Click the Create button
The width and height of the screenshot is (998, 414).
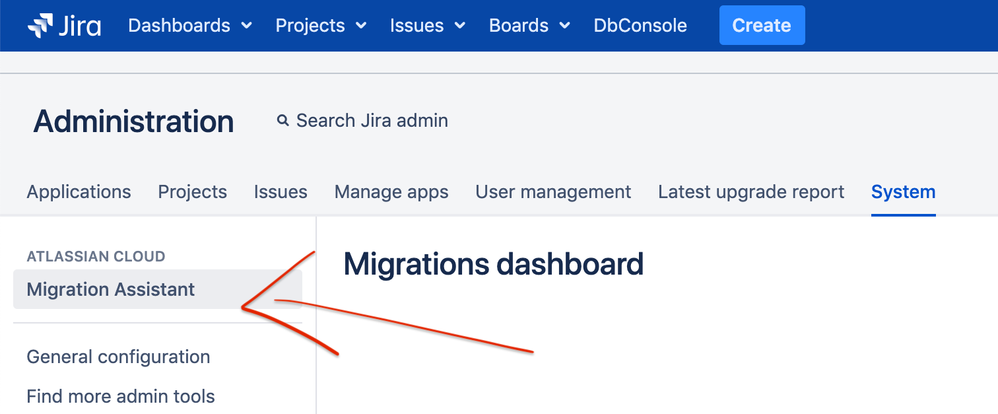[762, 25]
